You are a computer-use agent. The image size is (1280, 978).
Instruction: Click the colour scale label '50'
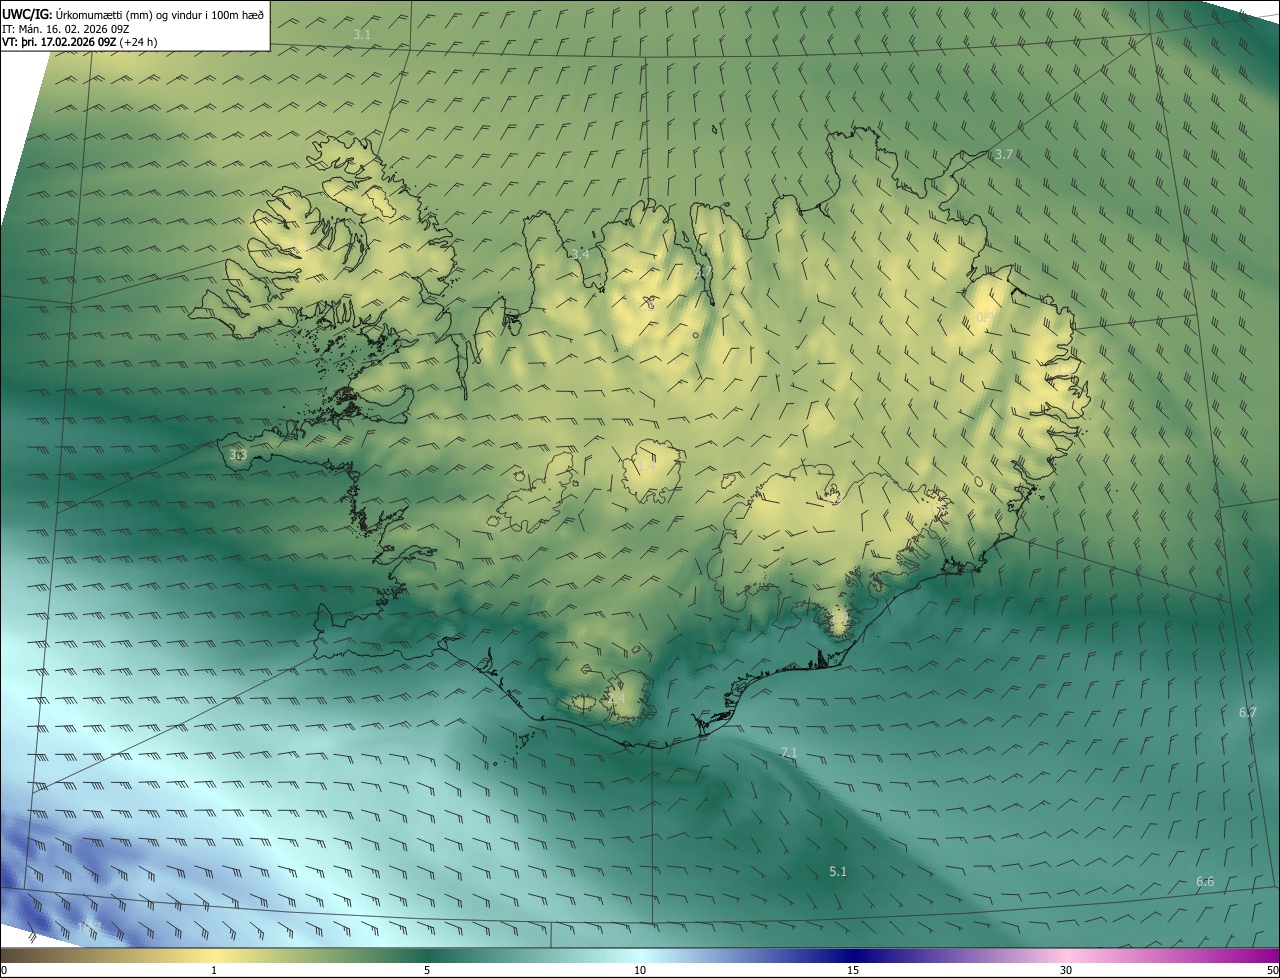[x=1272, y=970]
